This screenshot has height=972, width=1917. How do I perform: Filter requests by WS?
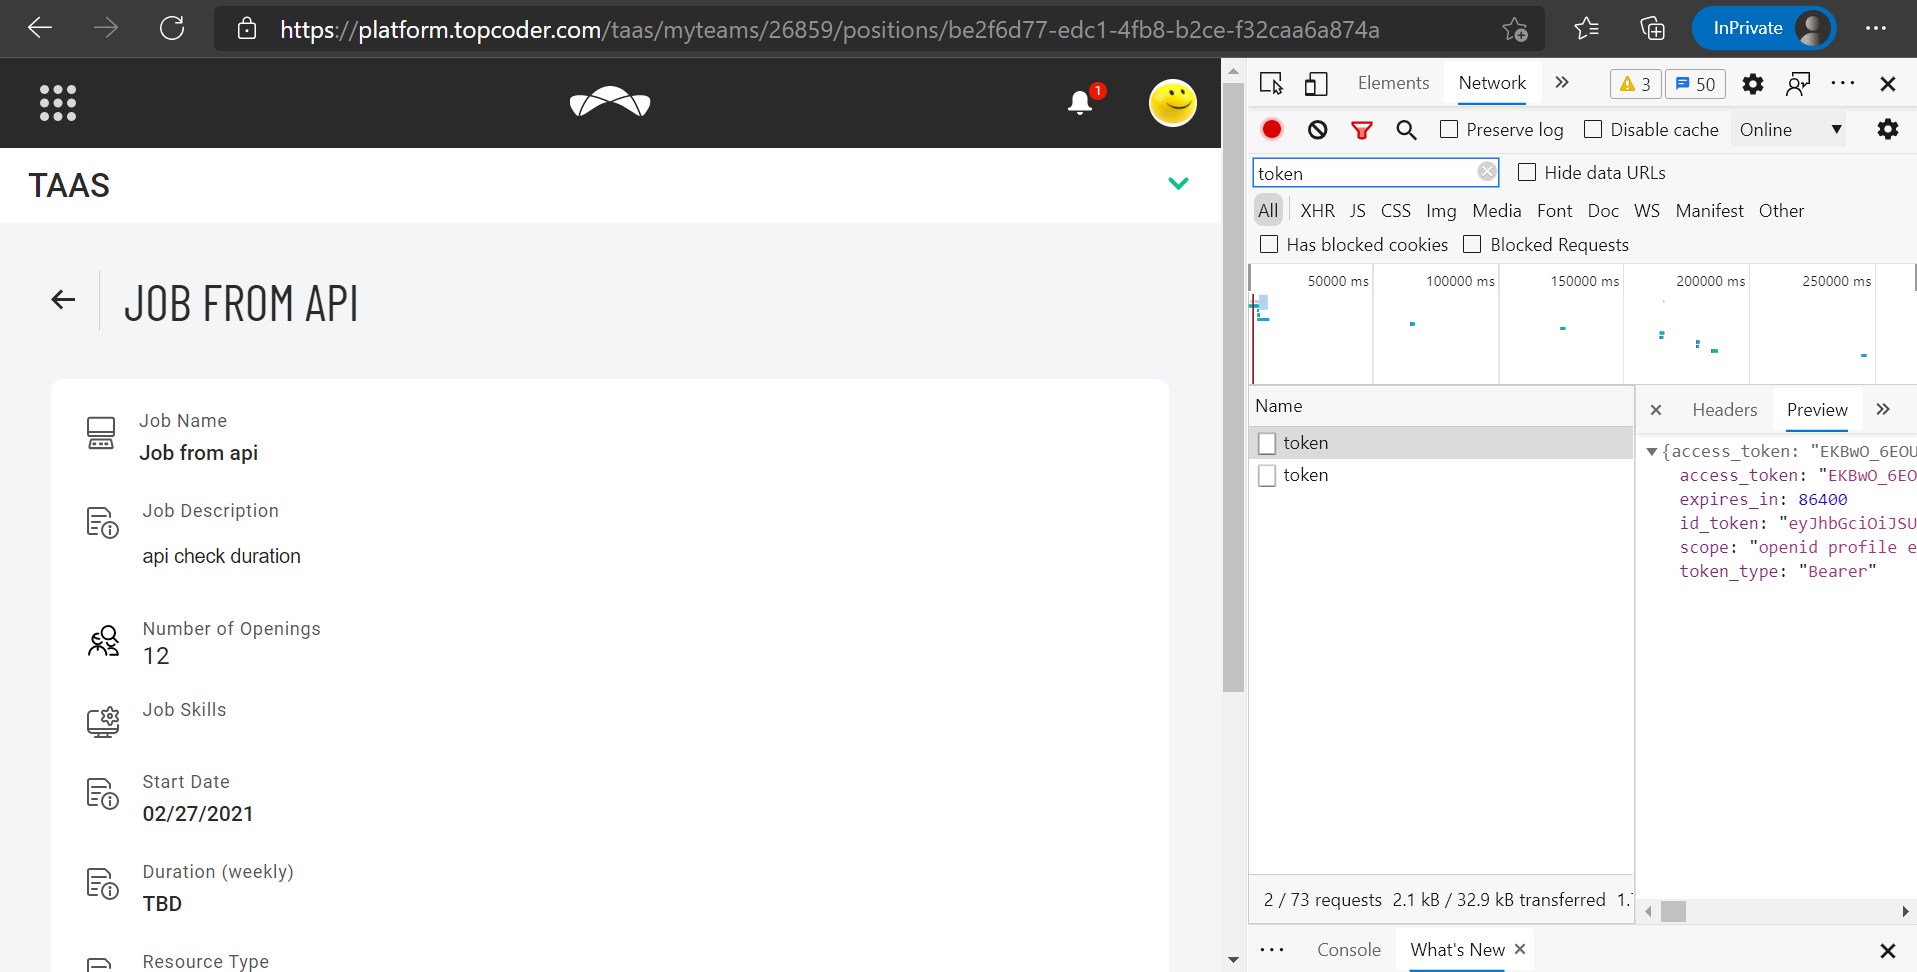pyautogui.click(x=1646, y=211)
